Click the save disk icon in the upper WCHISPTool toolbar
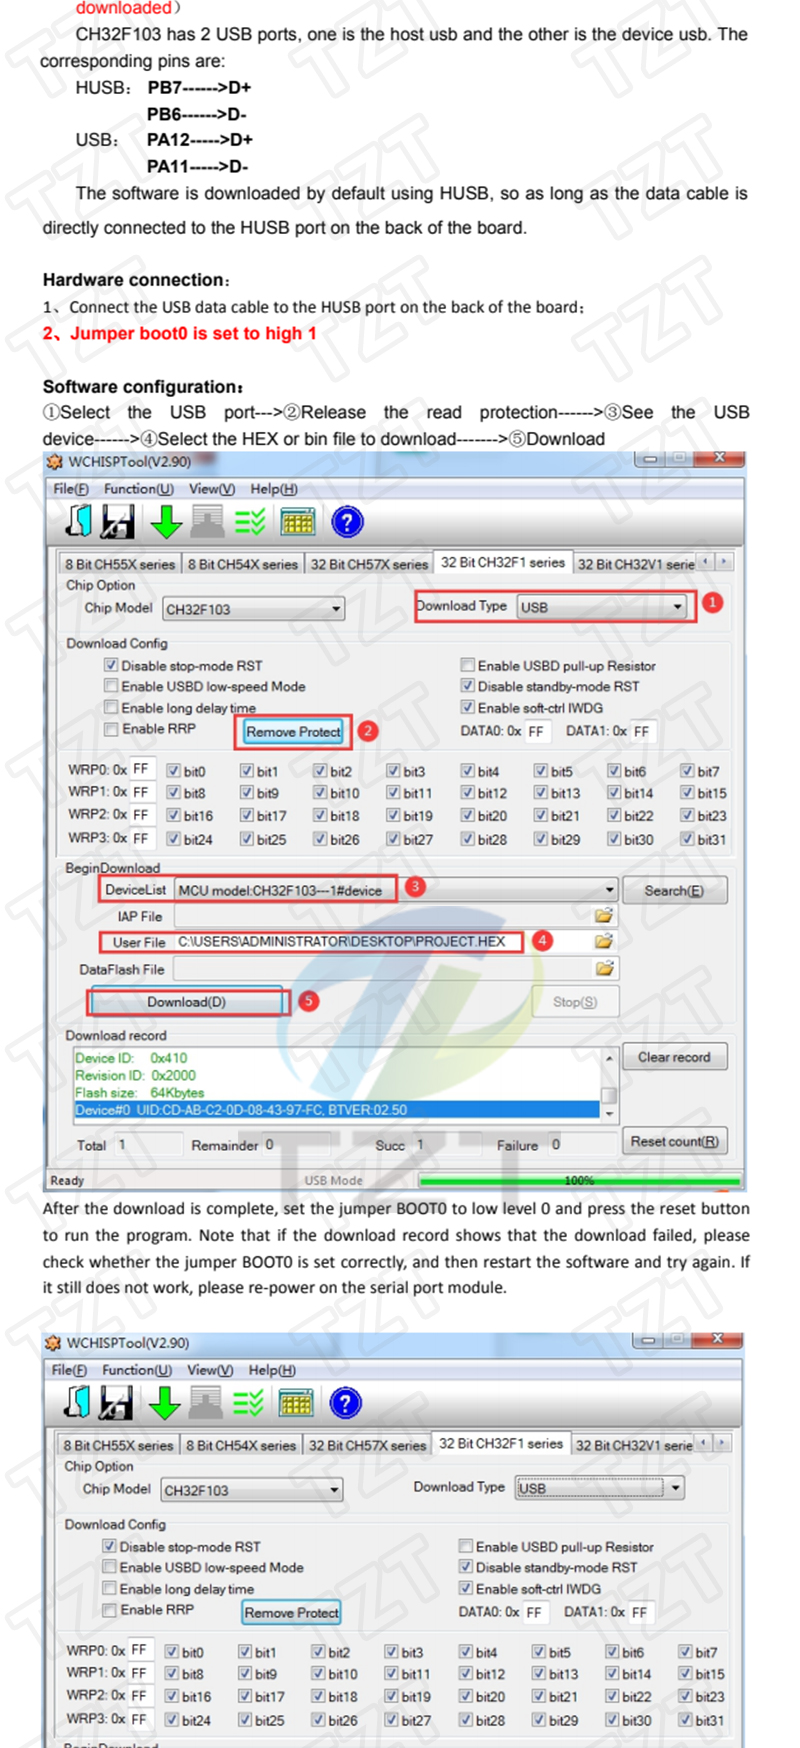Image resolution: width=800 pixels, height=1748 pixels. pyautogui.click(x=118, y=521)
